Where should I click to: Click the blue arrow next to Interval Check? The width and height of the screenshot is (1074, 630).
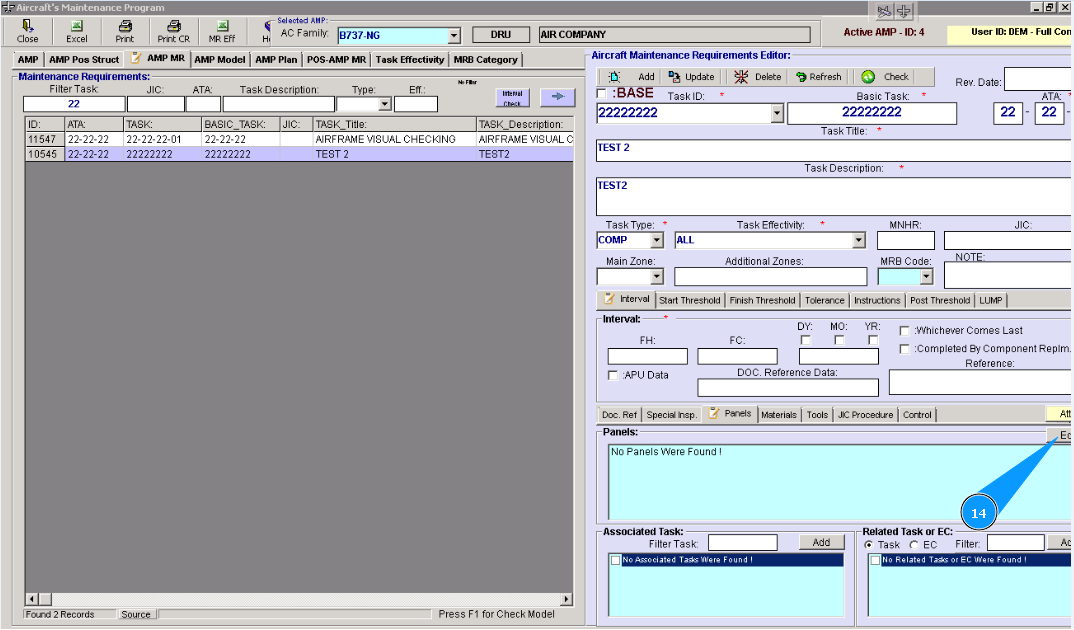[x=558, y=97]
